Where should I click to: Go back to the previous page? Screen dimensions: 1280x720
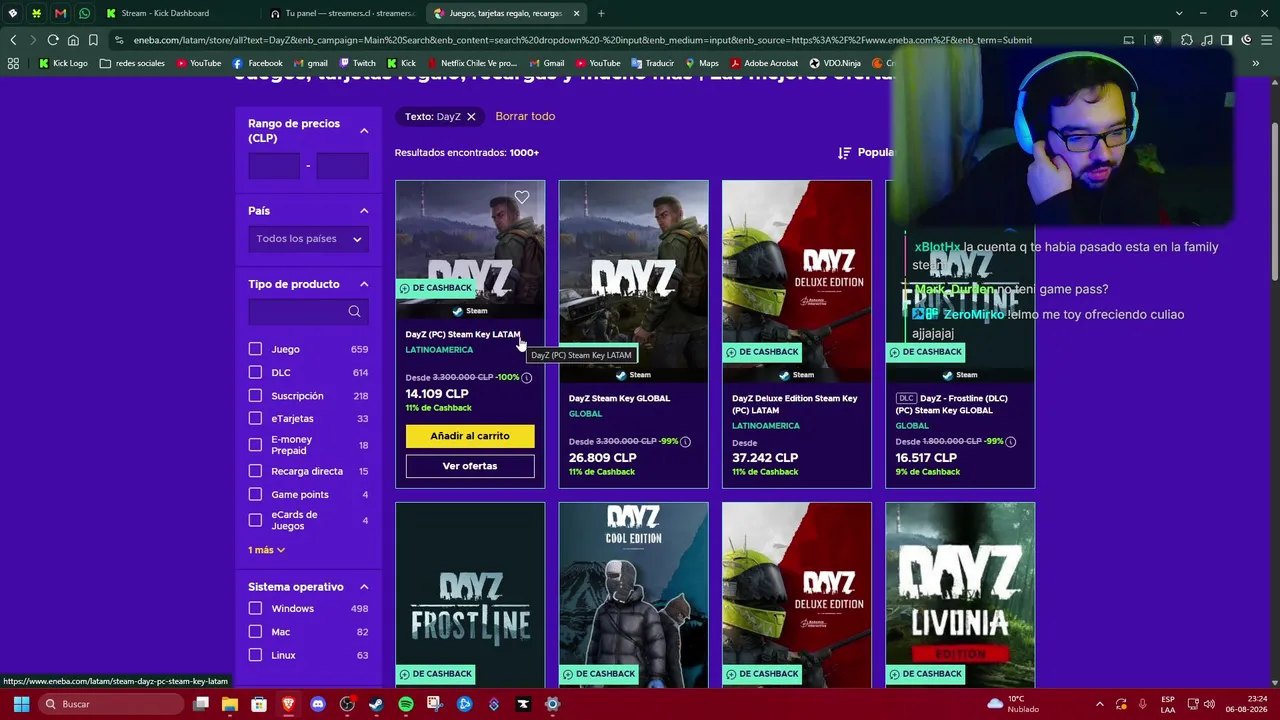point(13,40)
